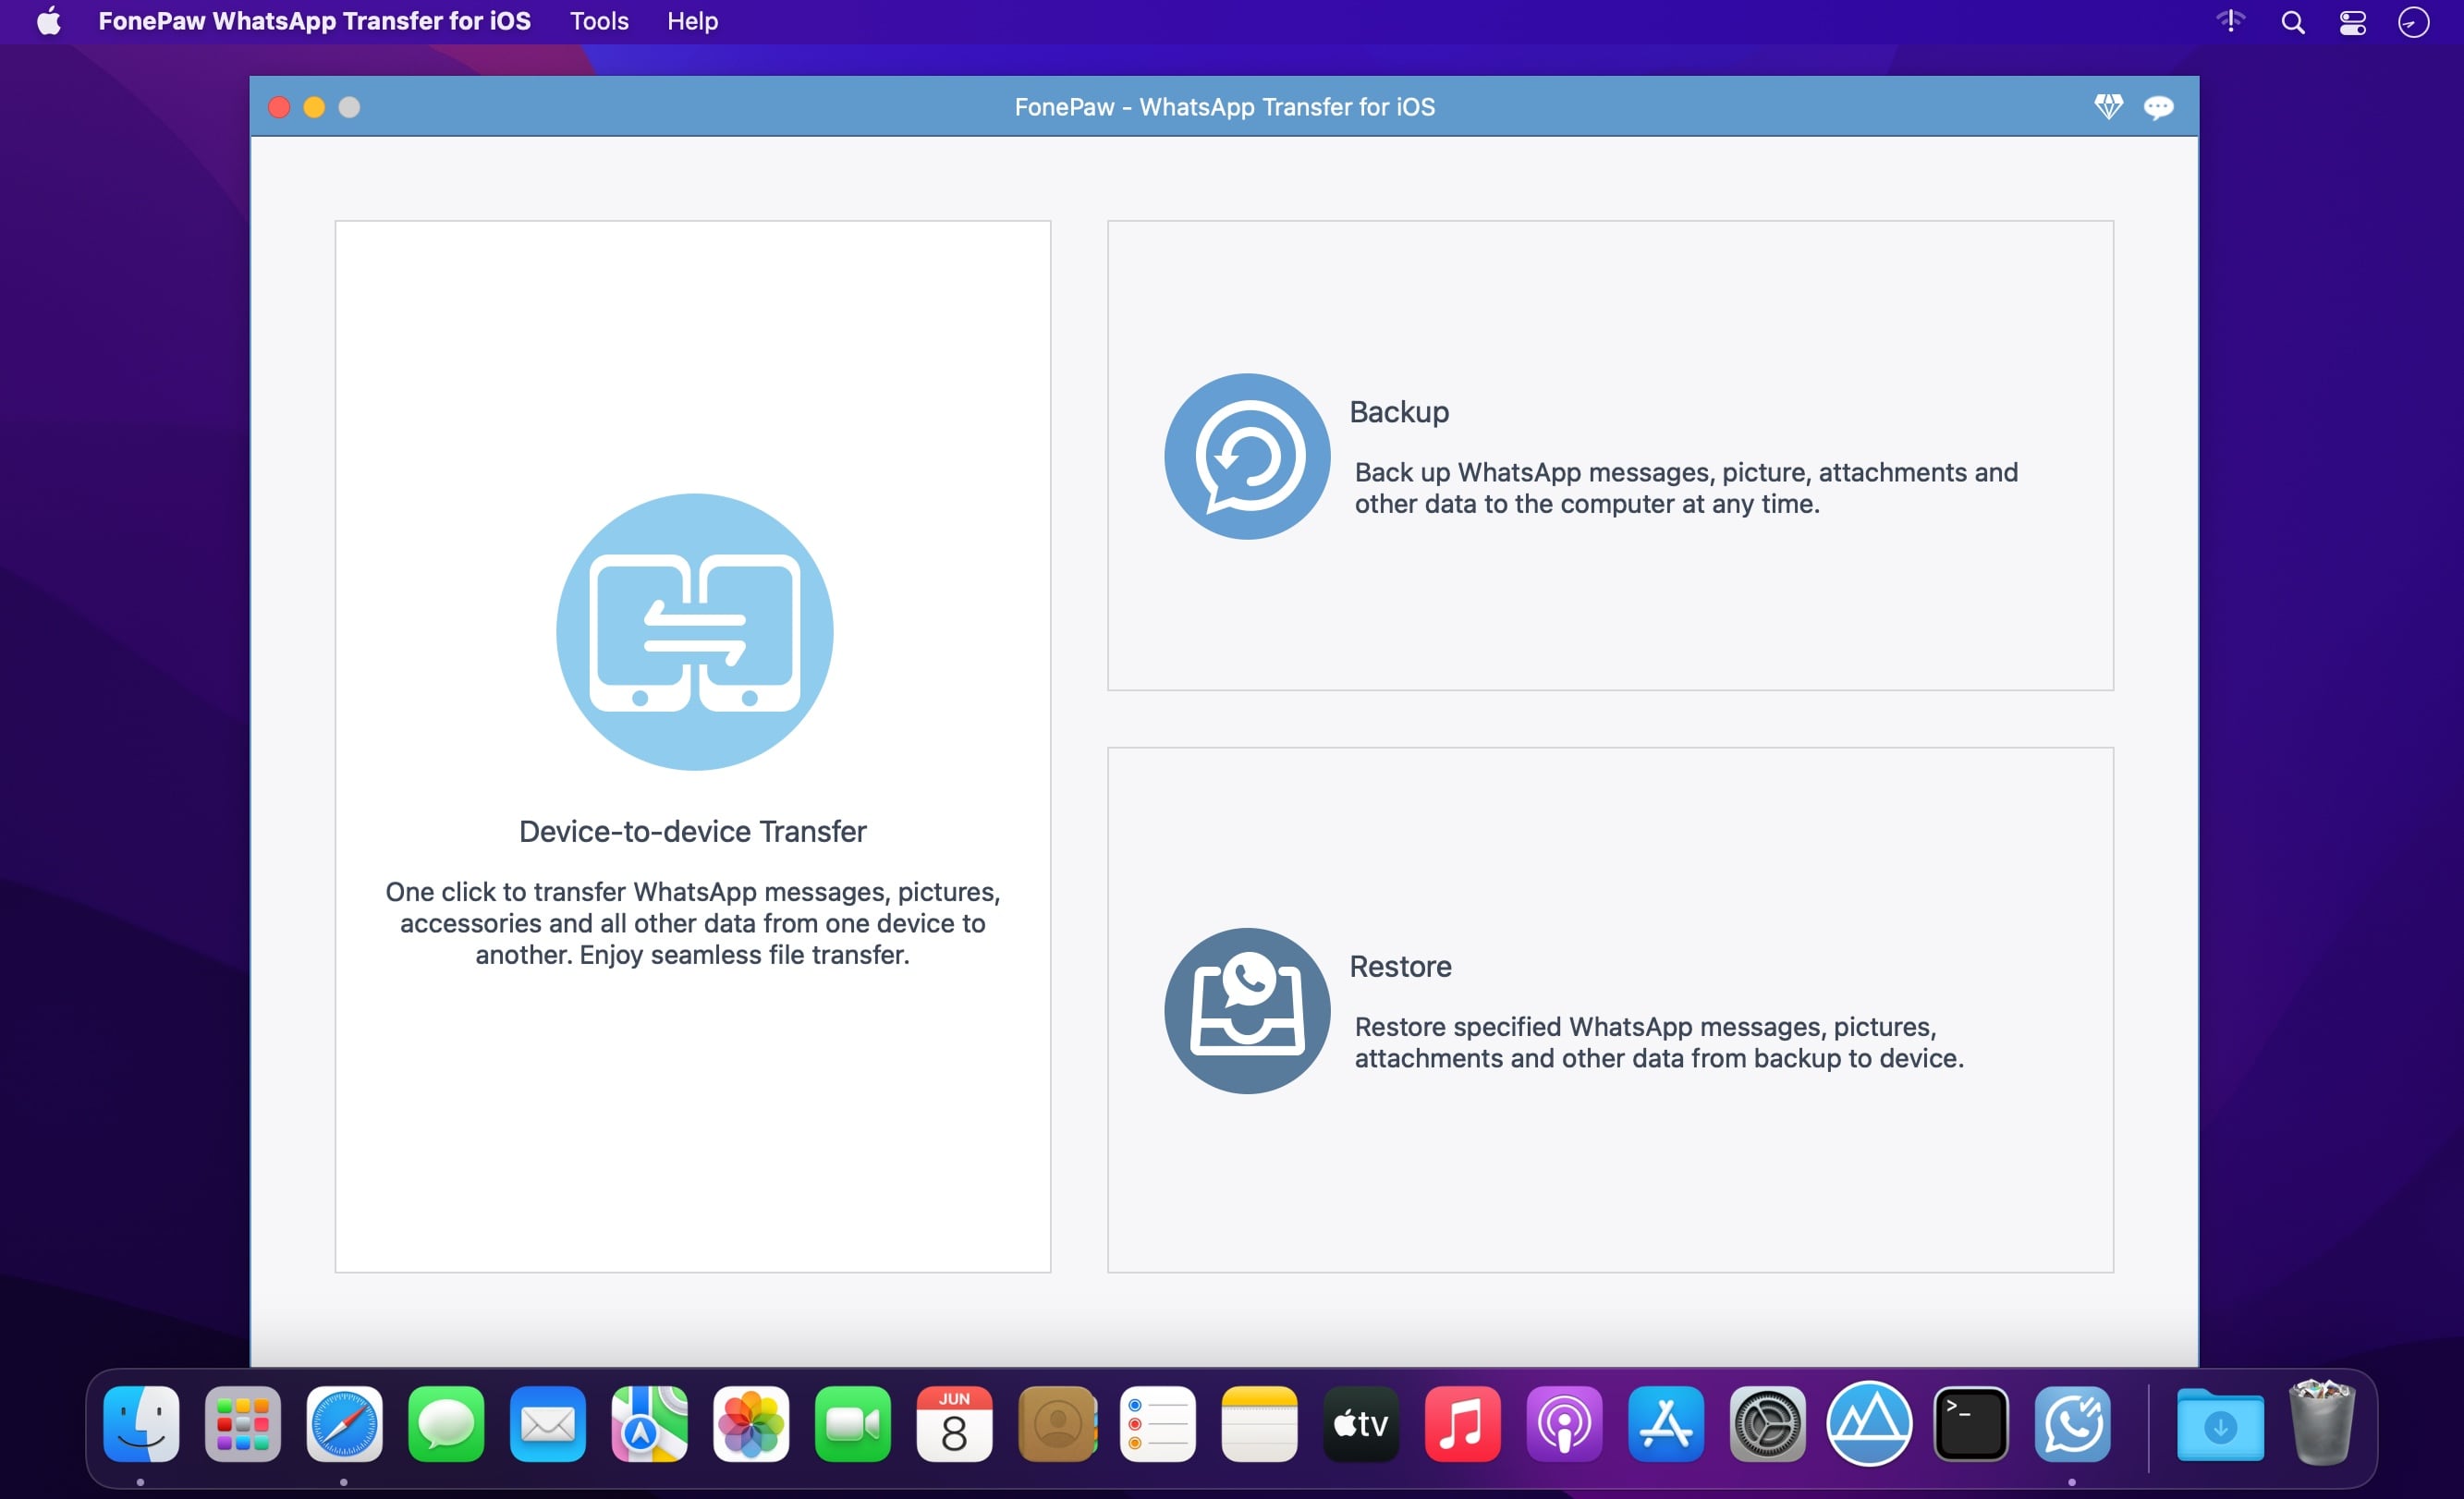
Task: Open Reminders from the Dock
Action: pyautogui.click(x=1158, y=1424)
